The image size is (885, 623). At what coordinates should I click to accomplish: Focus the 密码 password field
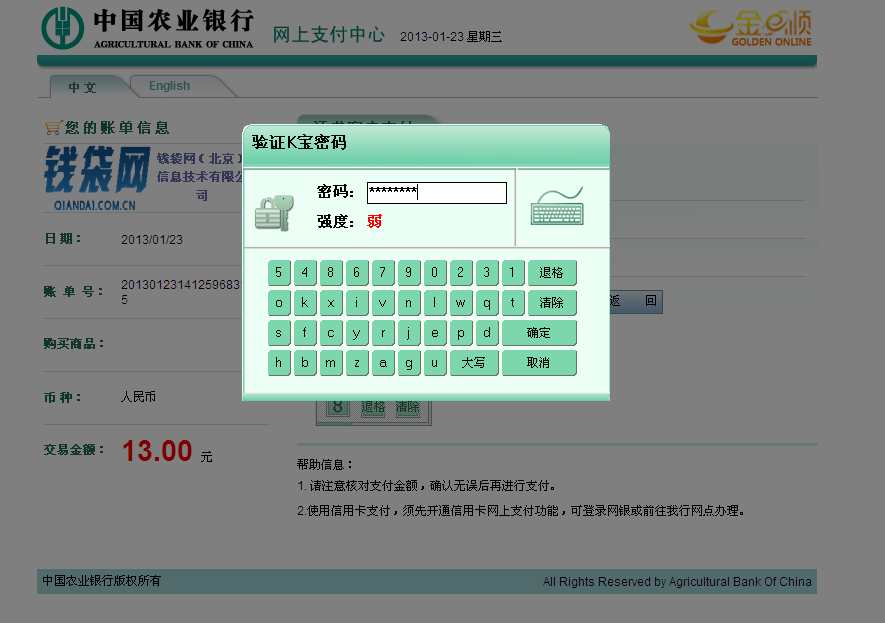pyautogui.click(x=436, y=192)
